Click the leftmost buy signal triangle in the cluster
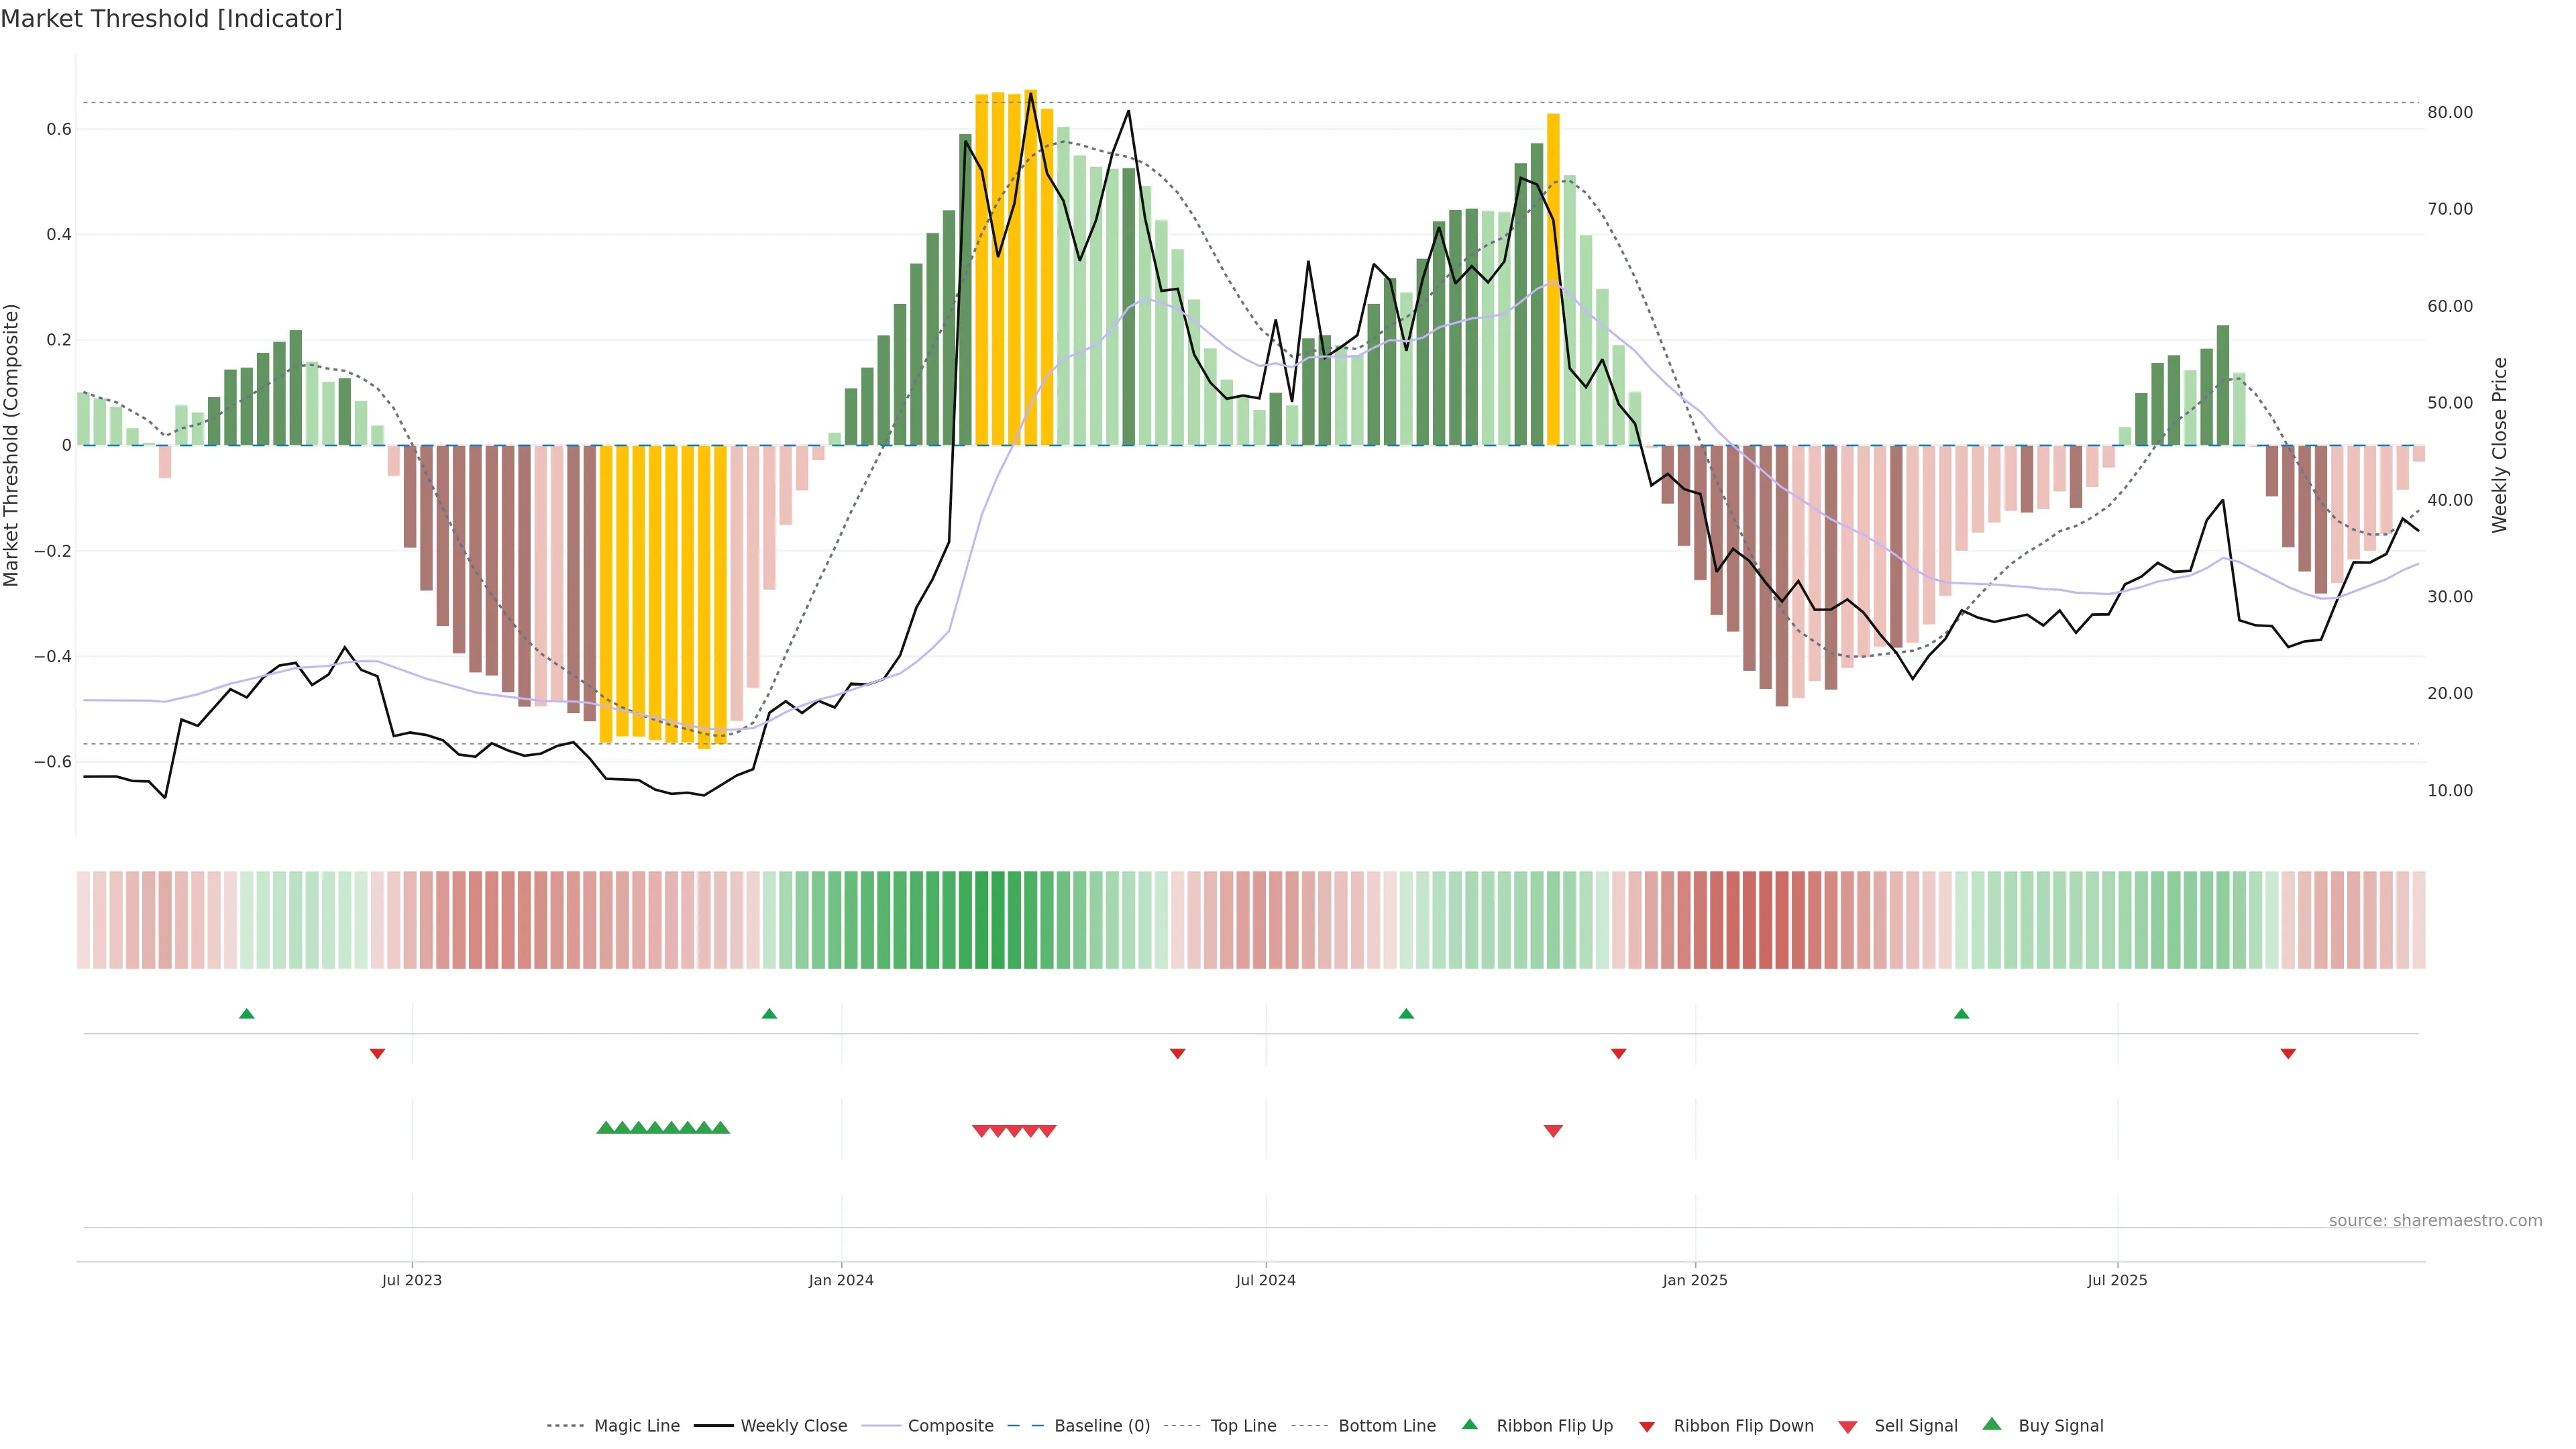Screen dimensions: 2576x1449 coord(605,1128)
